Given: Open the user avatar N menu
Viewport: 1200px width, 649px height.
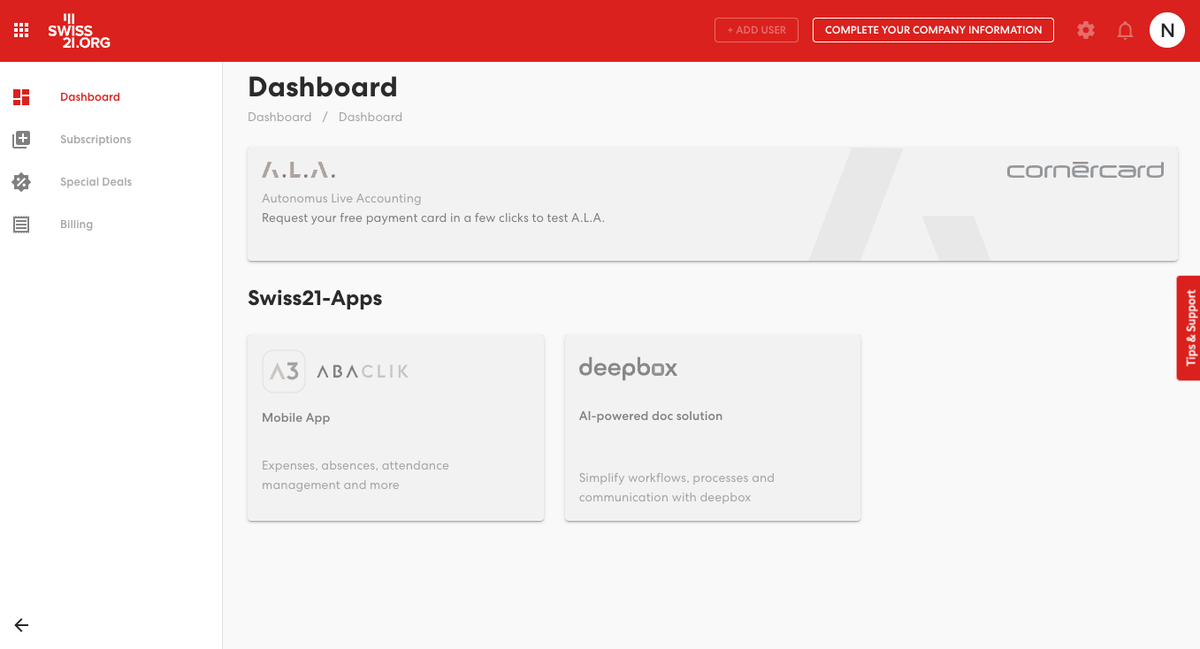Looking at the screenshot, I should point(1167,30).
